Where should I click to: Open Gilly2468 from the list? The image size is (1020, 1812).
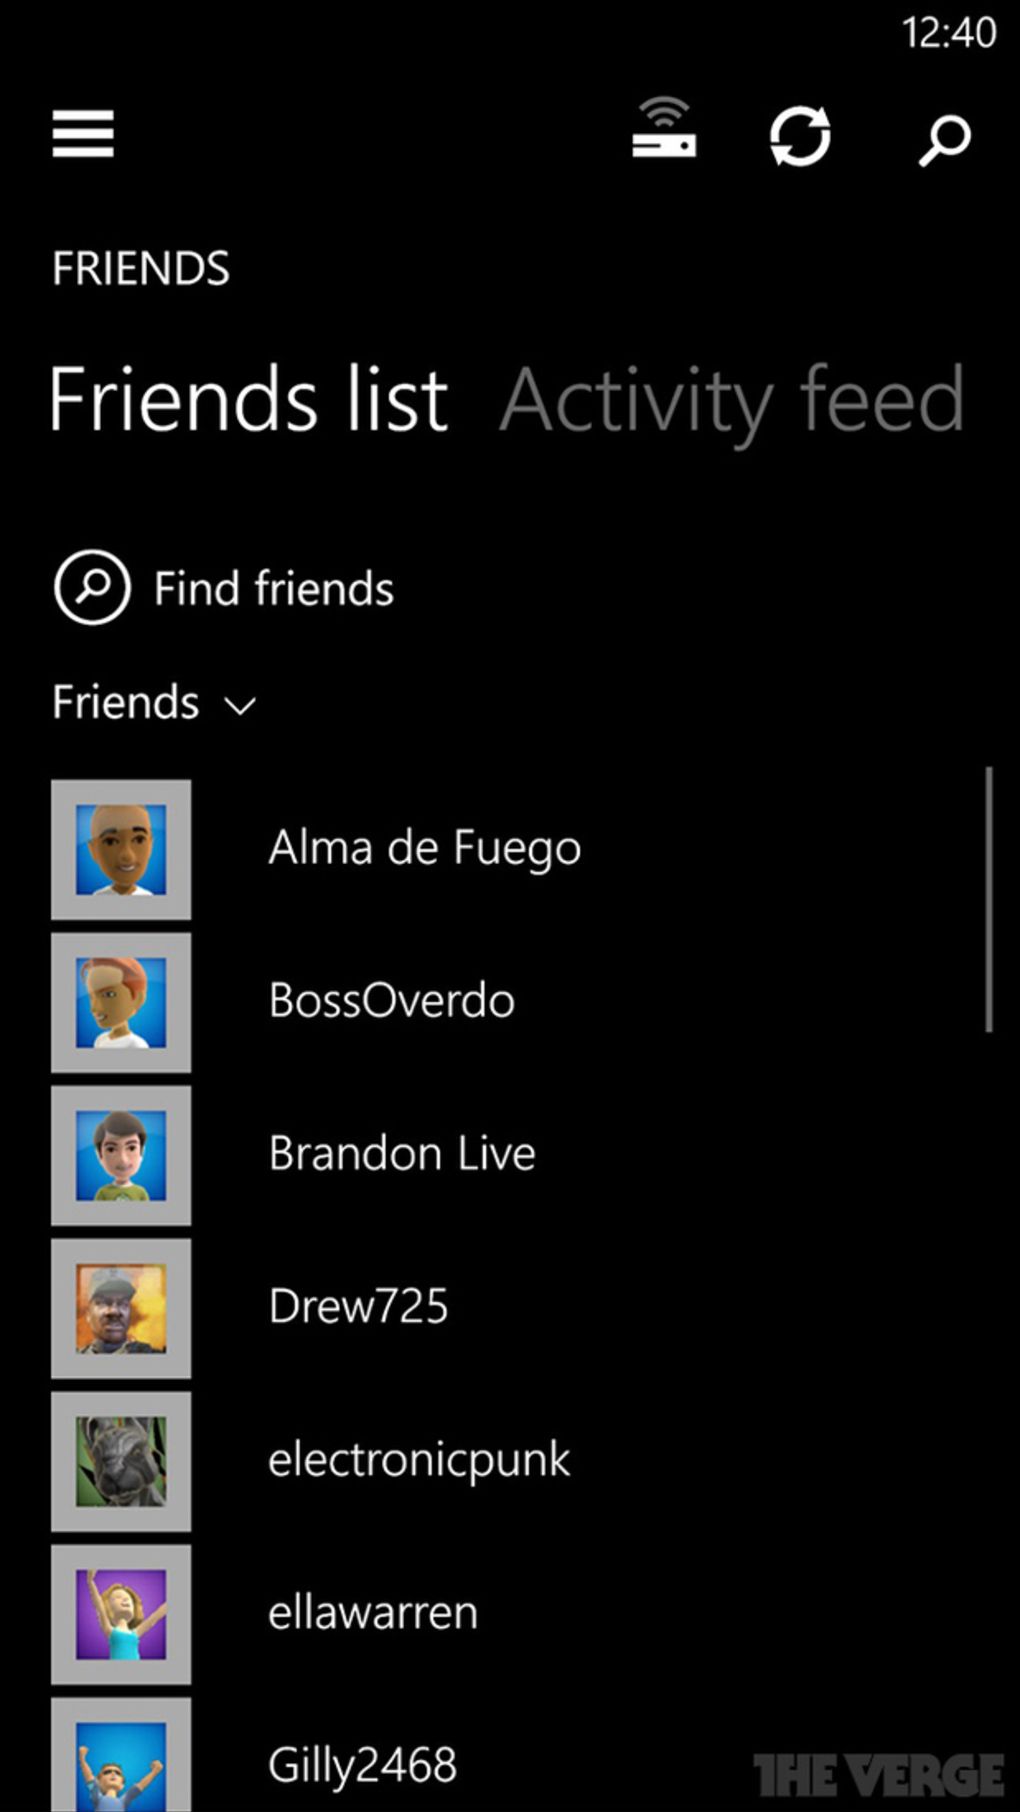[362, 1765]
